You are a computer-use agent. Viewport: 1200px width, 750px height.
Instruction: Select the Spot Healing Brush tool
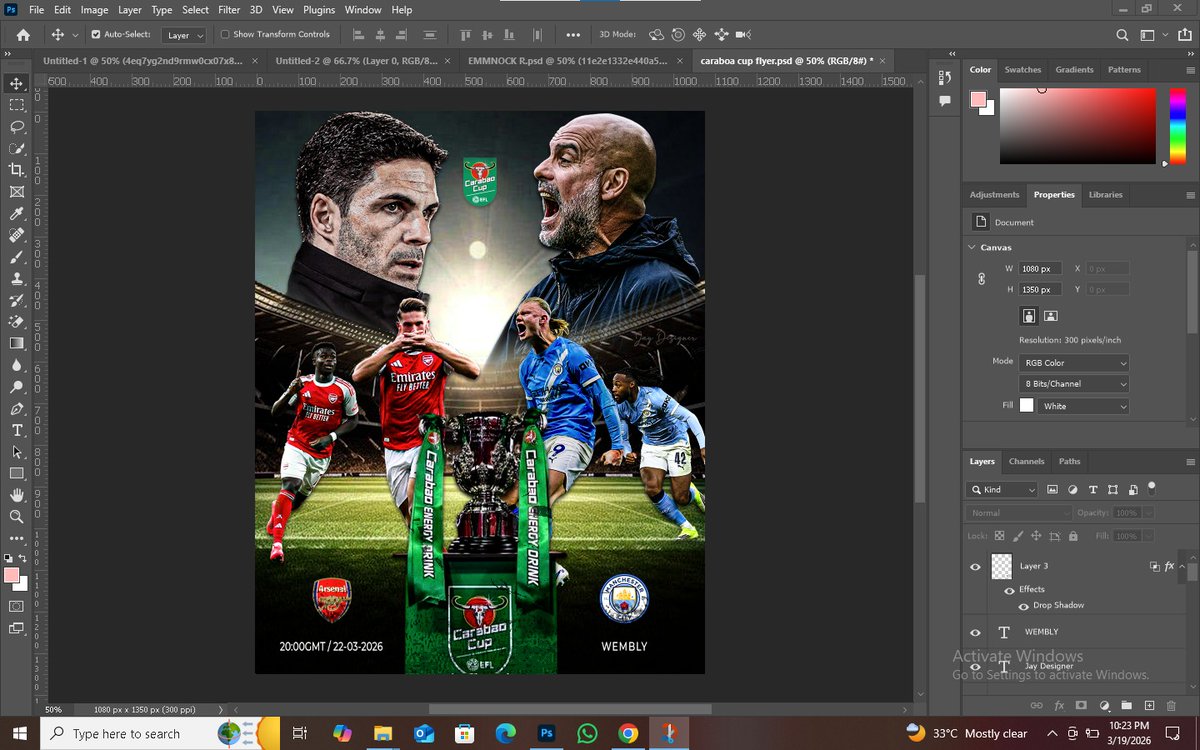tap(17, 236)
